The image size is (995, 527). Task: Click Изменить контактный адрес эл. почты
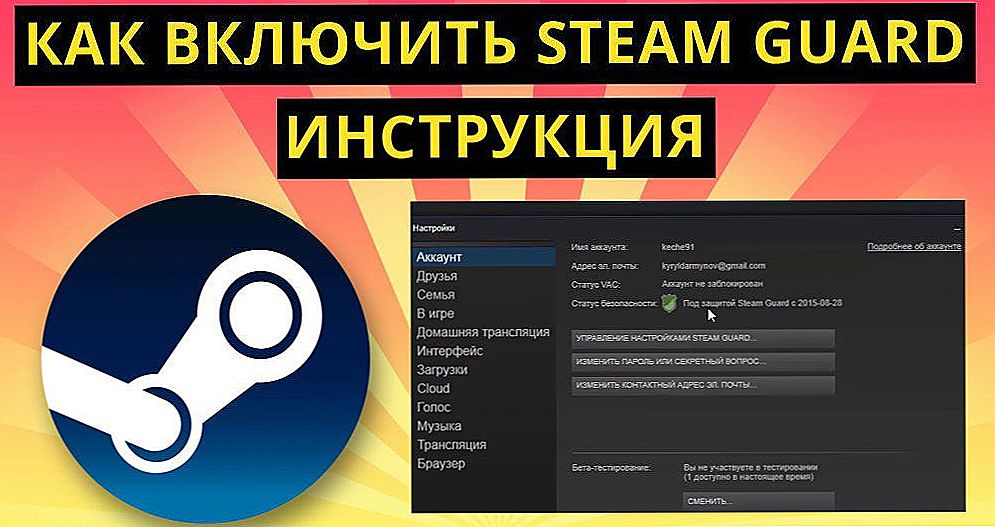(x=702, y=385)
